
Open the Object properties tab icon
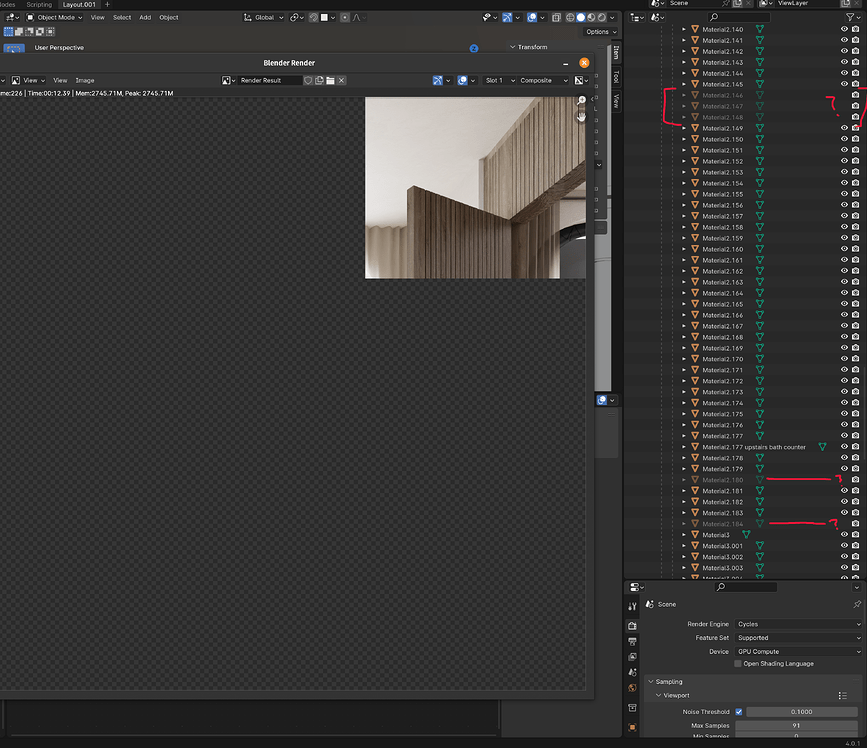pyautogui.click(x=633, y=728)
